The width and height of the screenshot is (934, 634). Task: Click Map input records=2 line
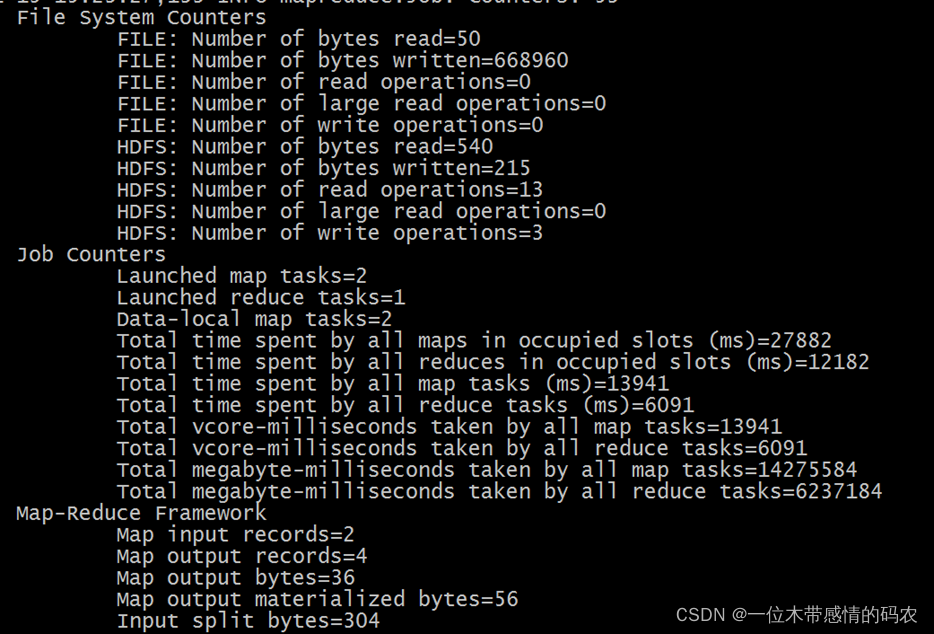click(235, 534)
